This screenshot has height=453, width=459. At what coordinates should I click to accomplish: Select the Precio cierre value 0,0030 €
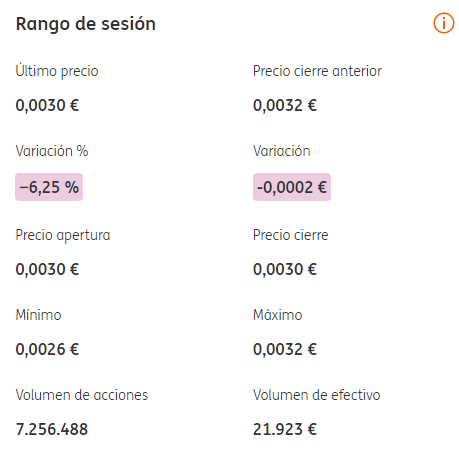285,269
